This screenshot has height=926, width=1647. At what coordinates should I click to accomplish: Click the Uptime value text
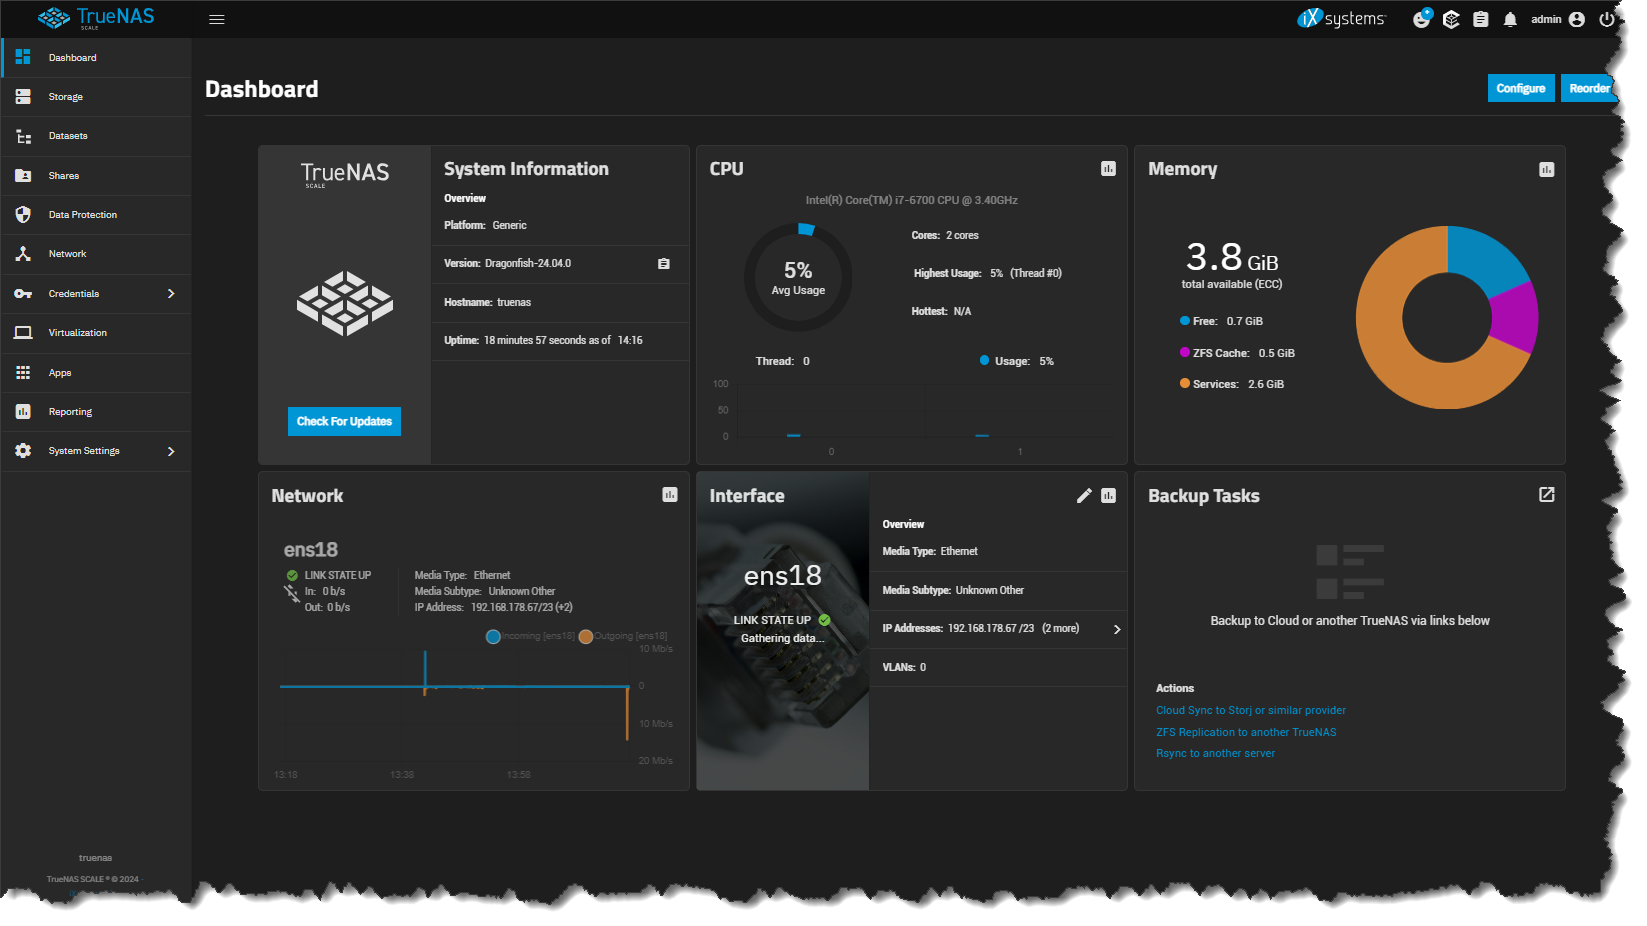pyautogui.click(x=563, y=341)
